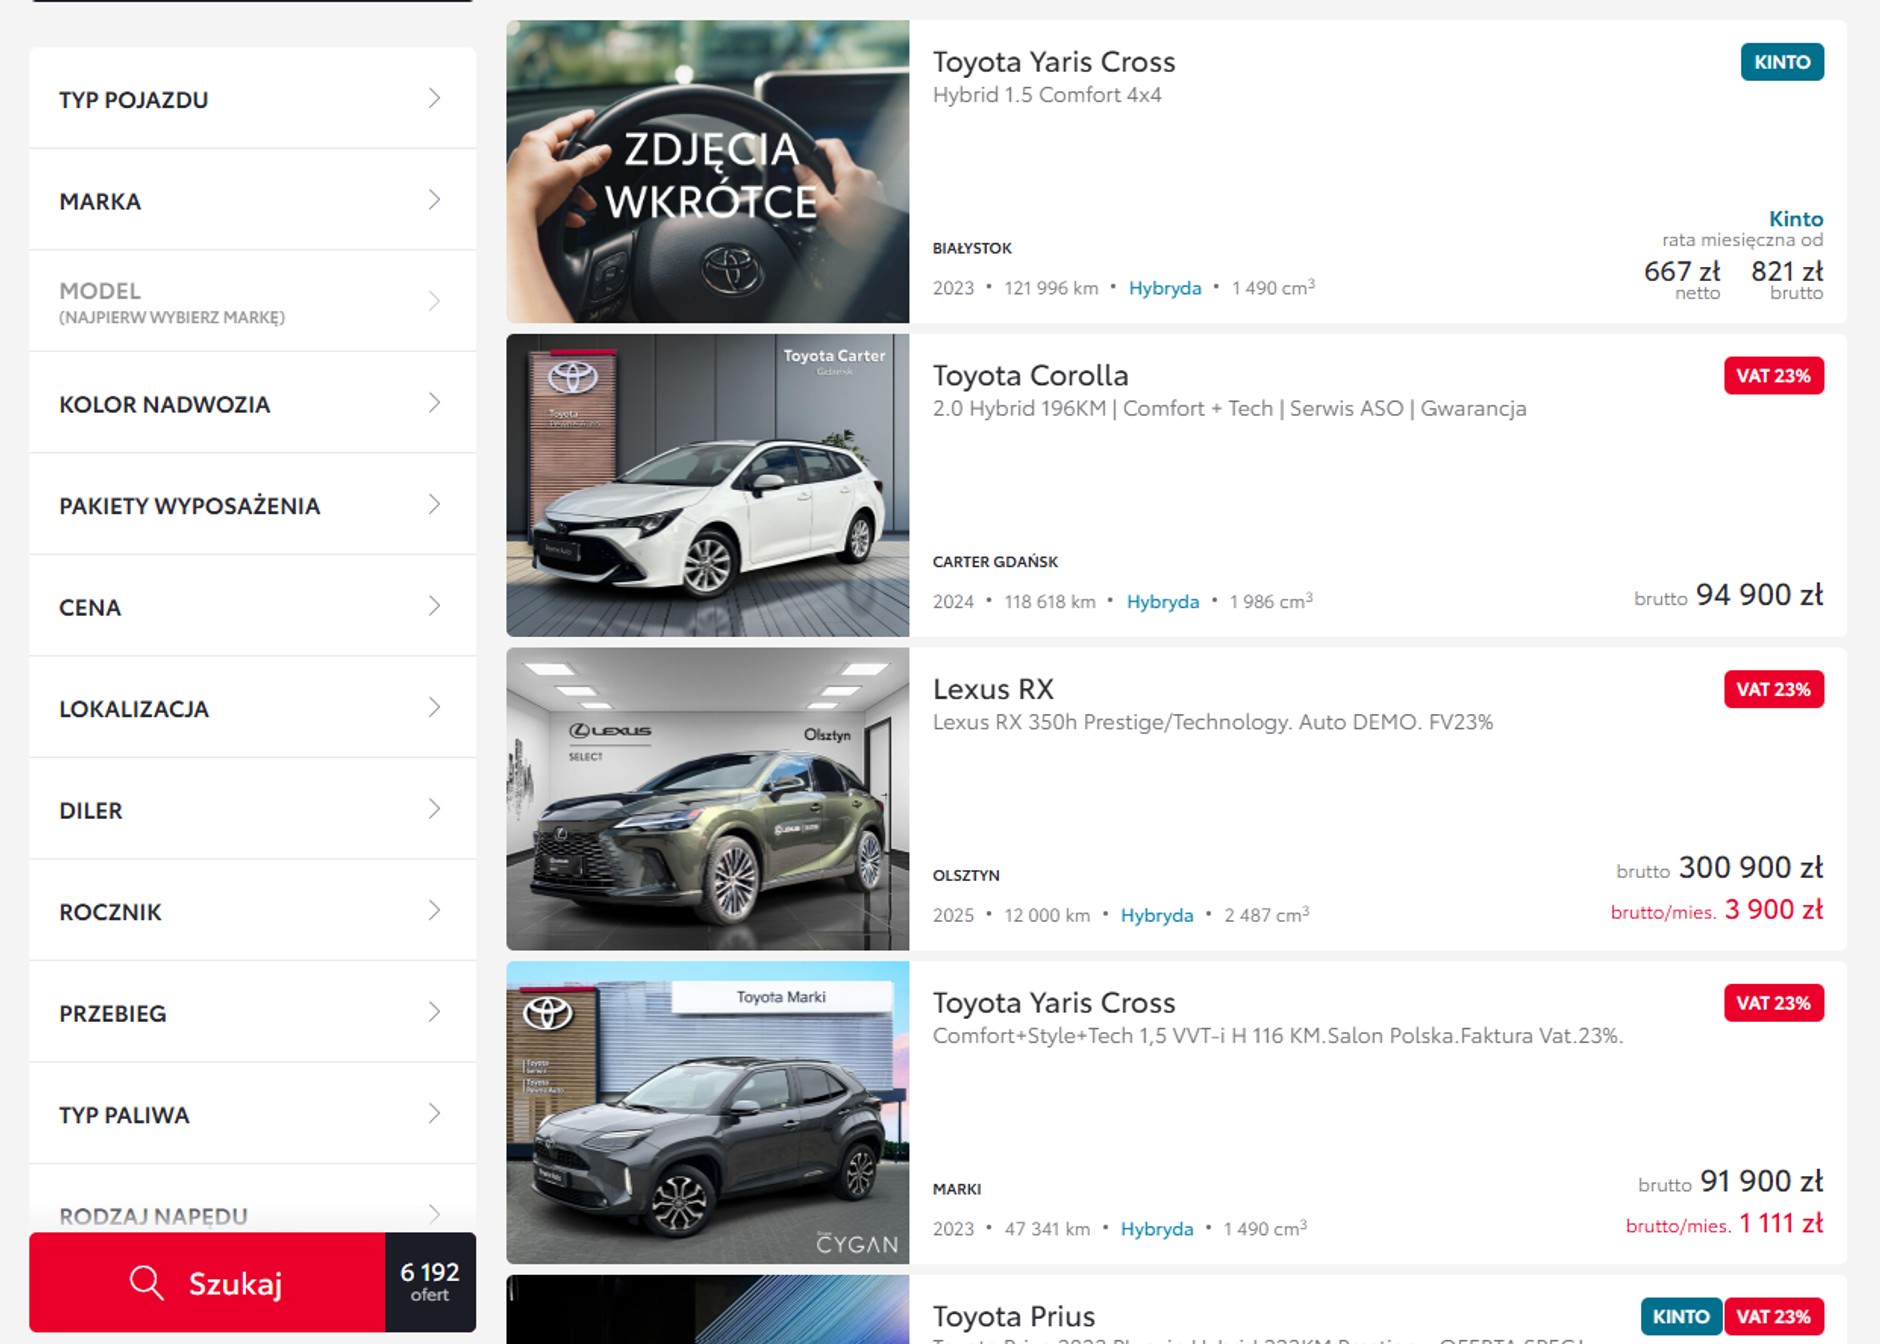
Task: Click the '300 900 zł' Lexus RX price
Action: coord(1751,867)
